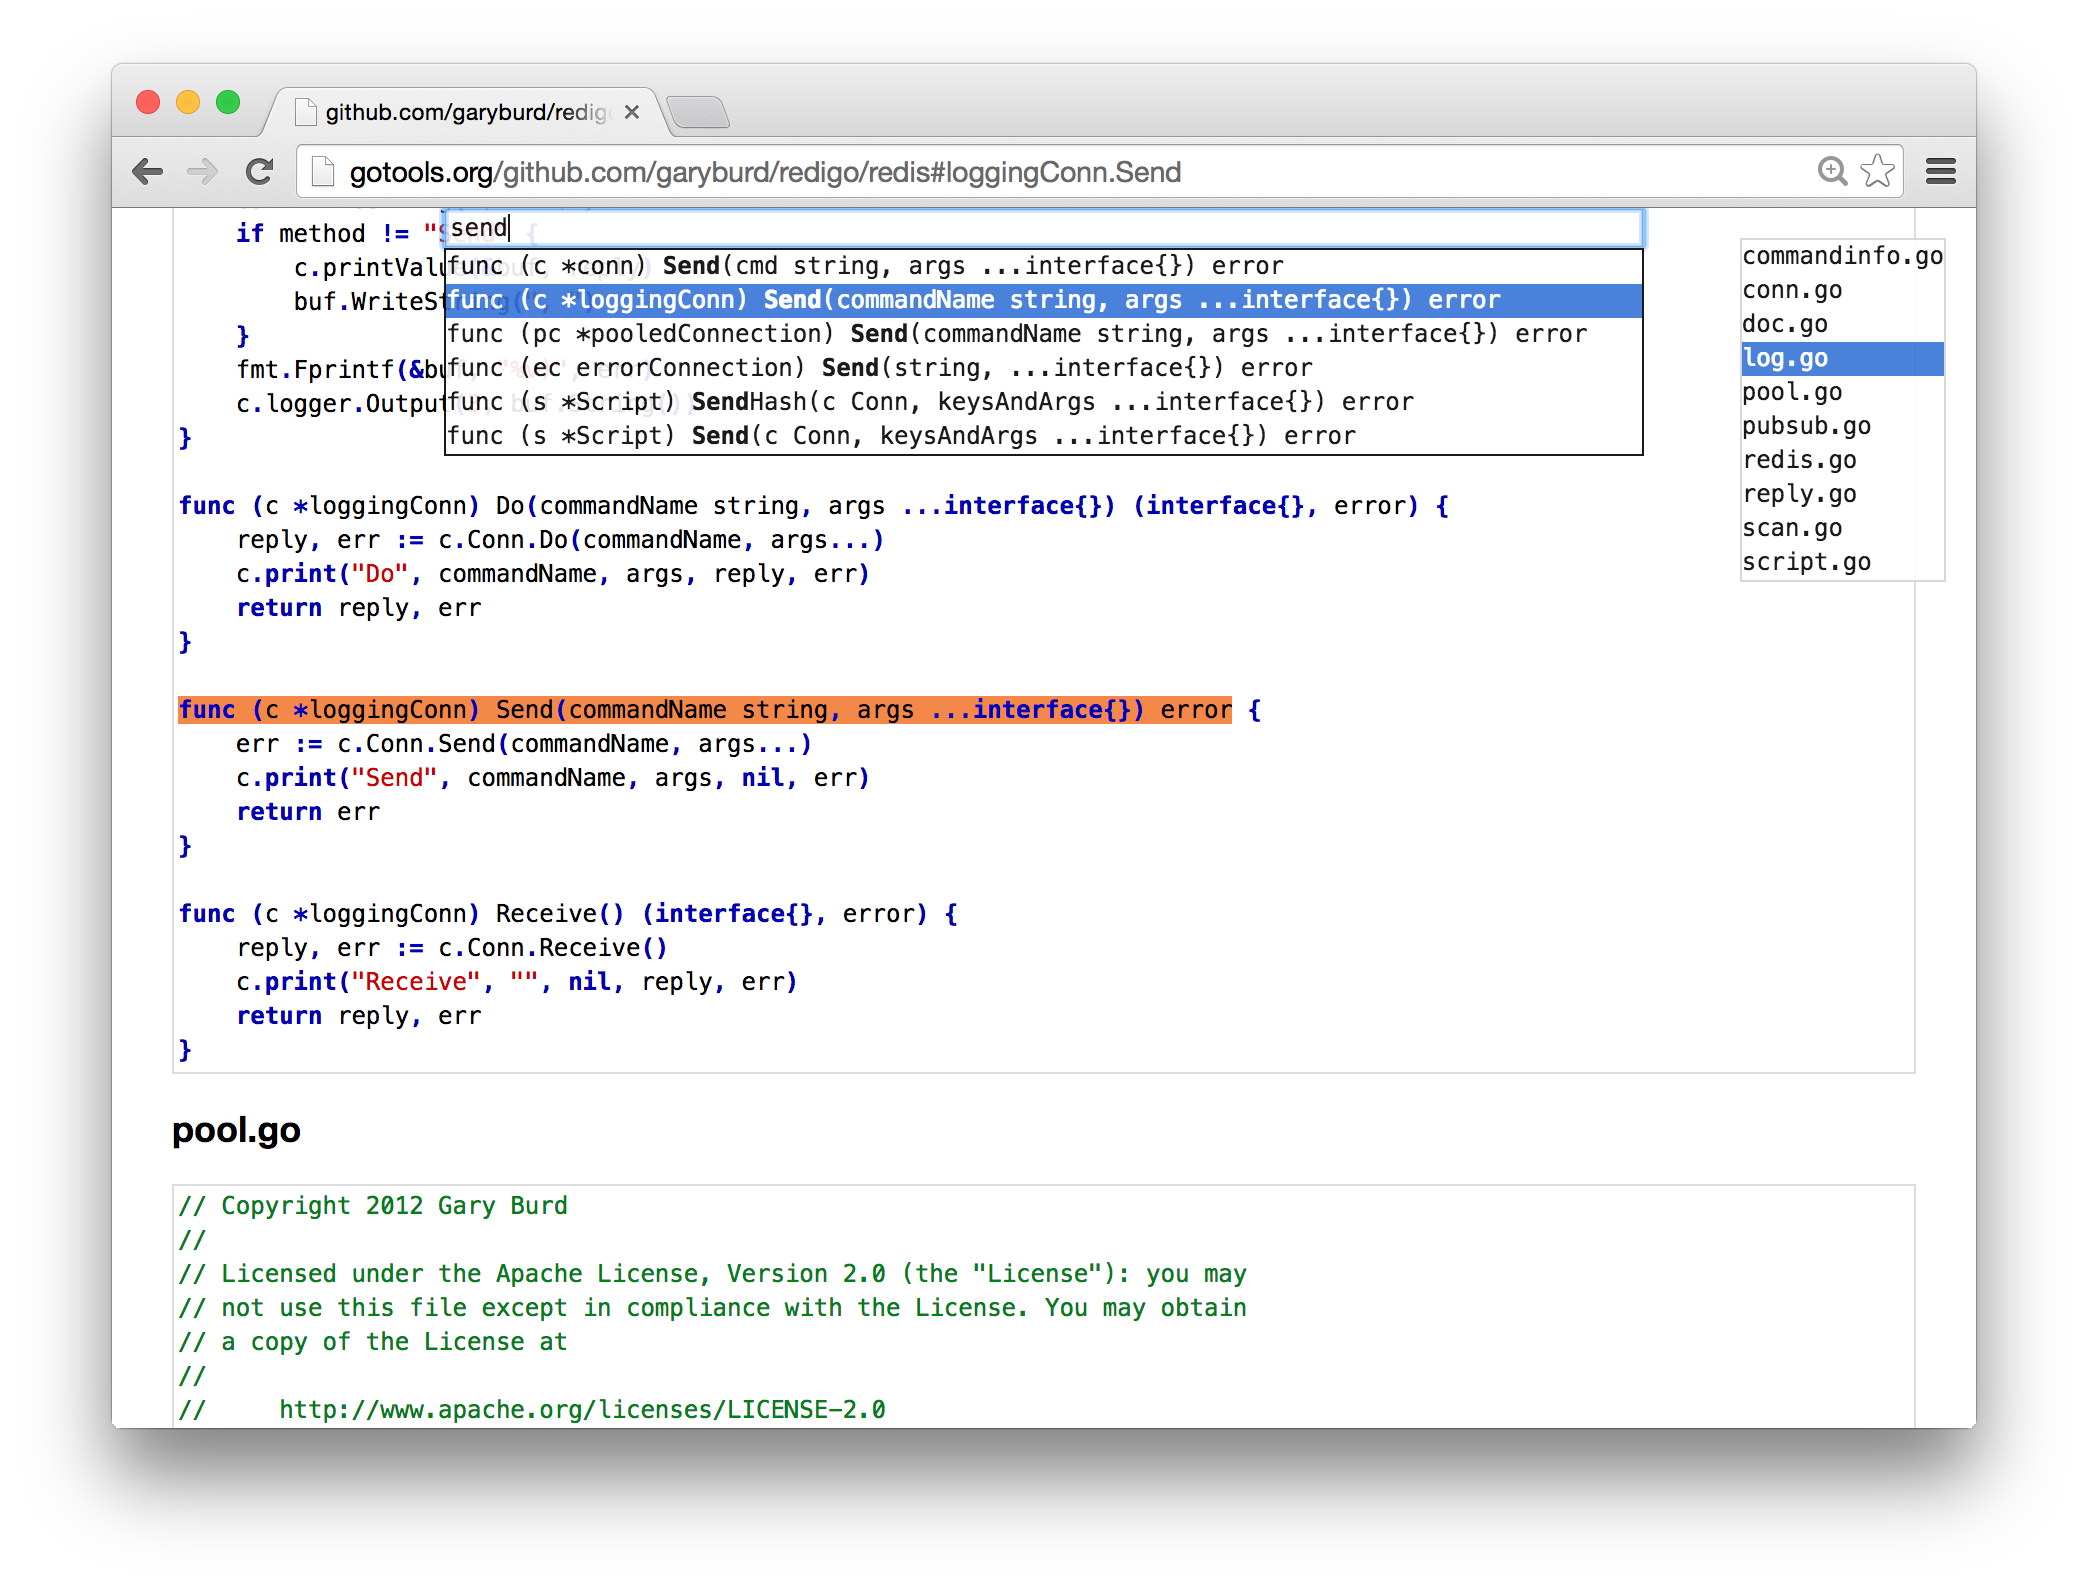Open a new tab button
Viewport: 2088px width, 1588px height.
click(698, 112)
